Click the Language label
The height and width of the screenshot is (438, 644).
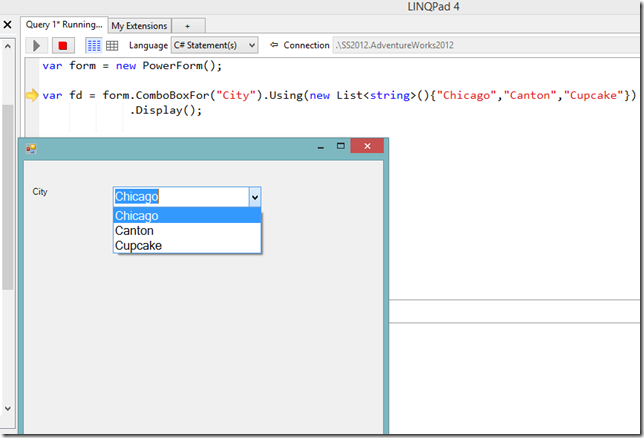148,45
